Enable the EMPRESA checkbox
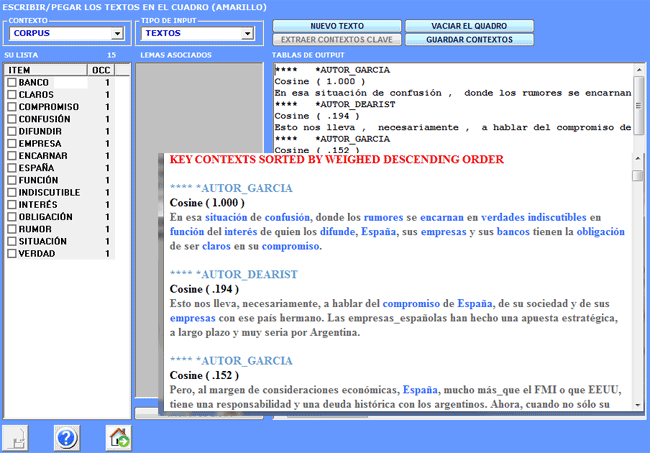Viewport: 650px width, 453px height. (12, 143)
